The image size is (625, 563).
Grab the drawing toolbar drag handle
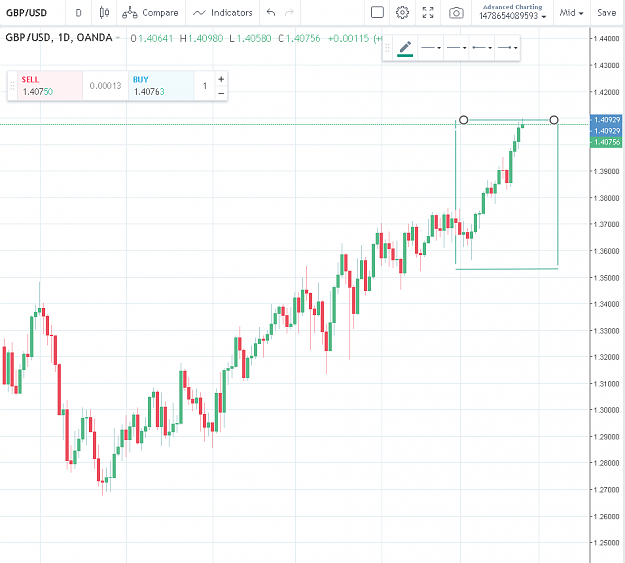pyautogui.click(x=387, y=48)
